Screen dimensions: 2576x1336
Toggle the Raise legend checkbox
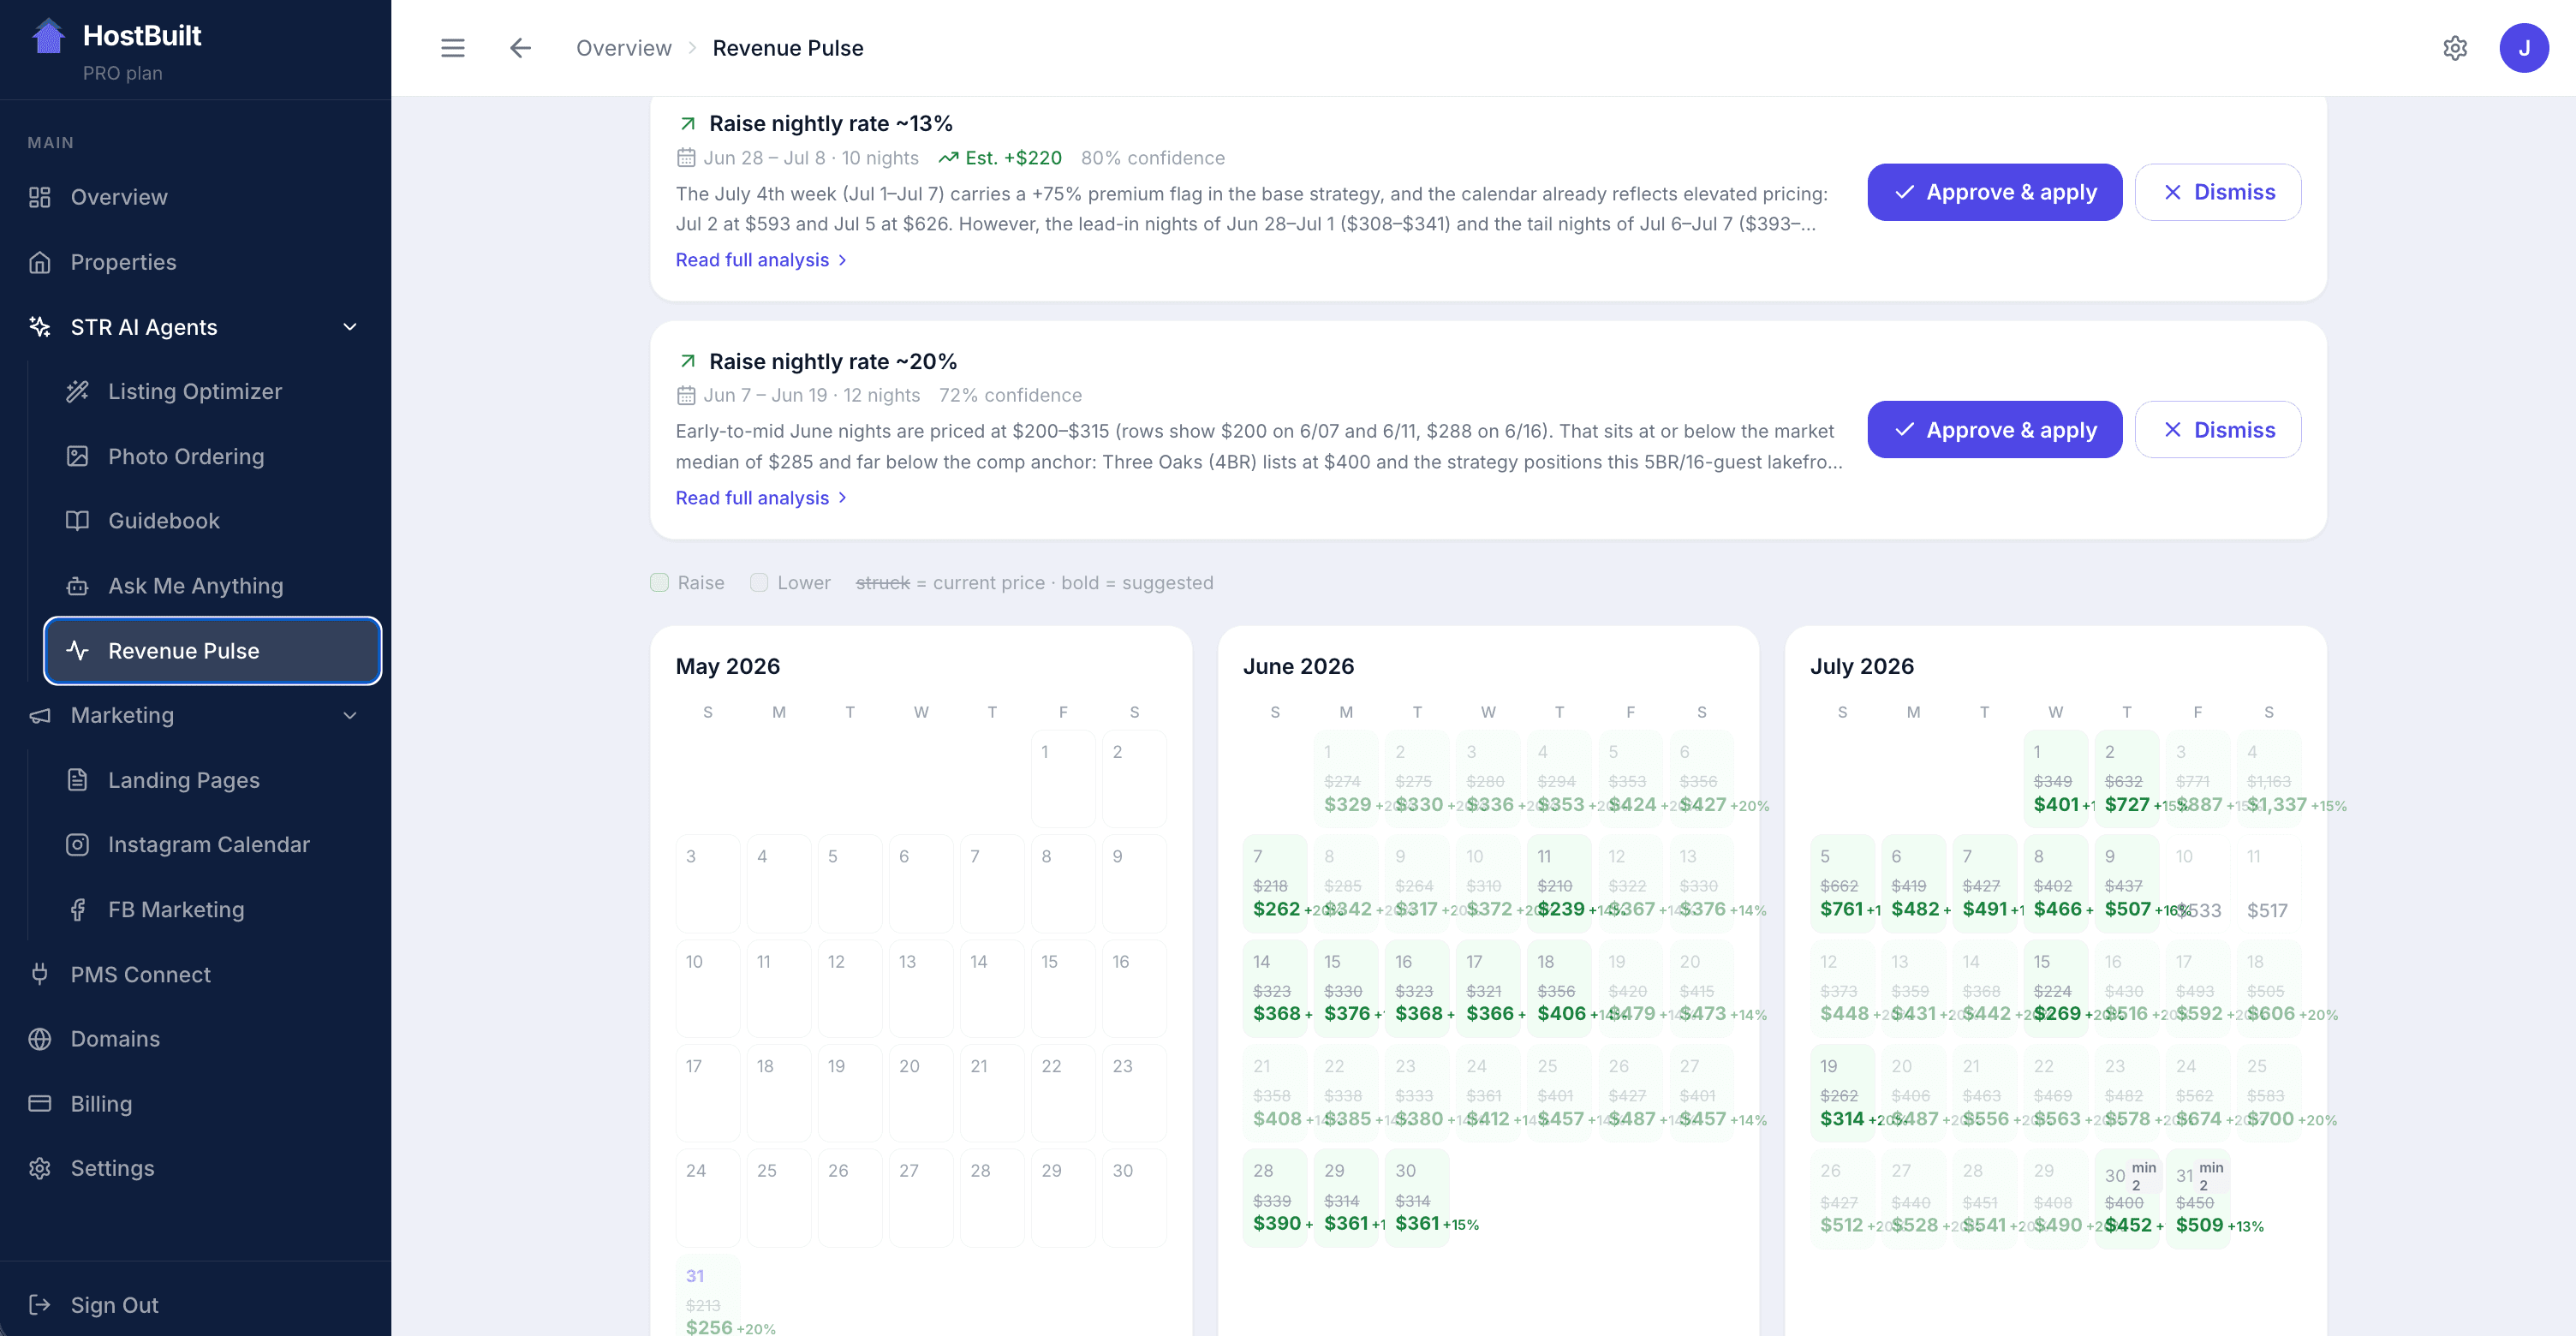[659, 583]
